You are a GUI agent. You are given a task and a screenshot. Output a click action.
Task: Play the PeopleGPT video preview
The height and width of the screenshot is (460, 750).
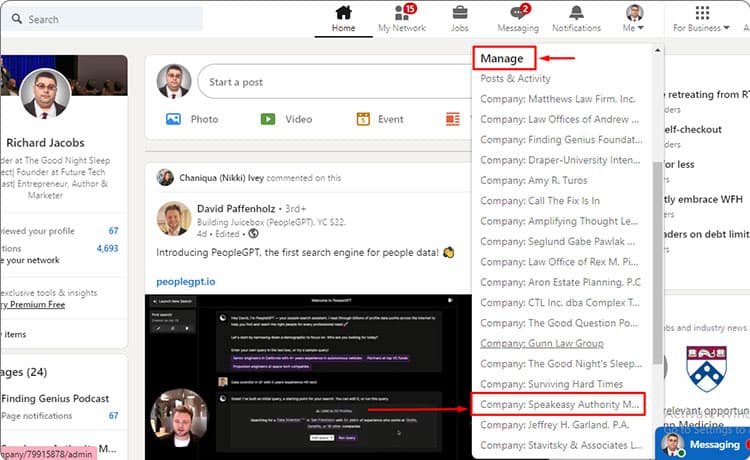click(x=308, y=377)
